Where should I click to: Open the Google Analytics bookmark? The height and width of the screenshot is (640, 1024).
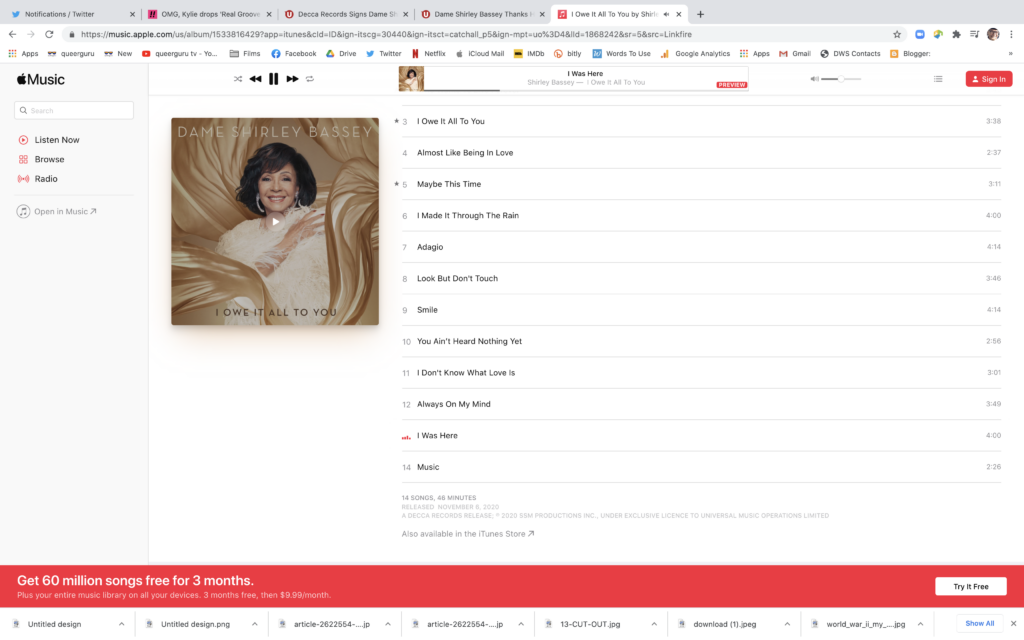(x=695, y=54)
